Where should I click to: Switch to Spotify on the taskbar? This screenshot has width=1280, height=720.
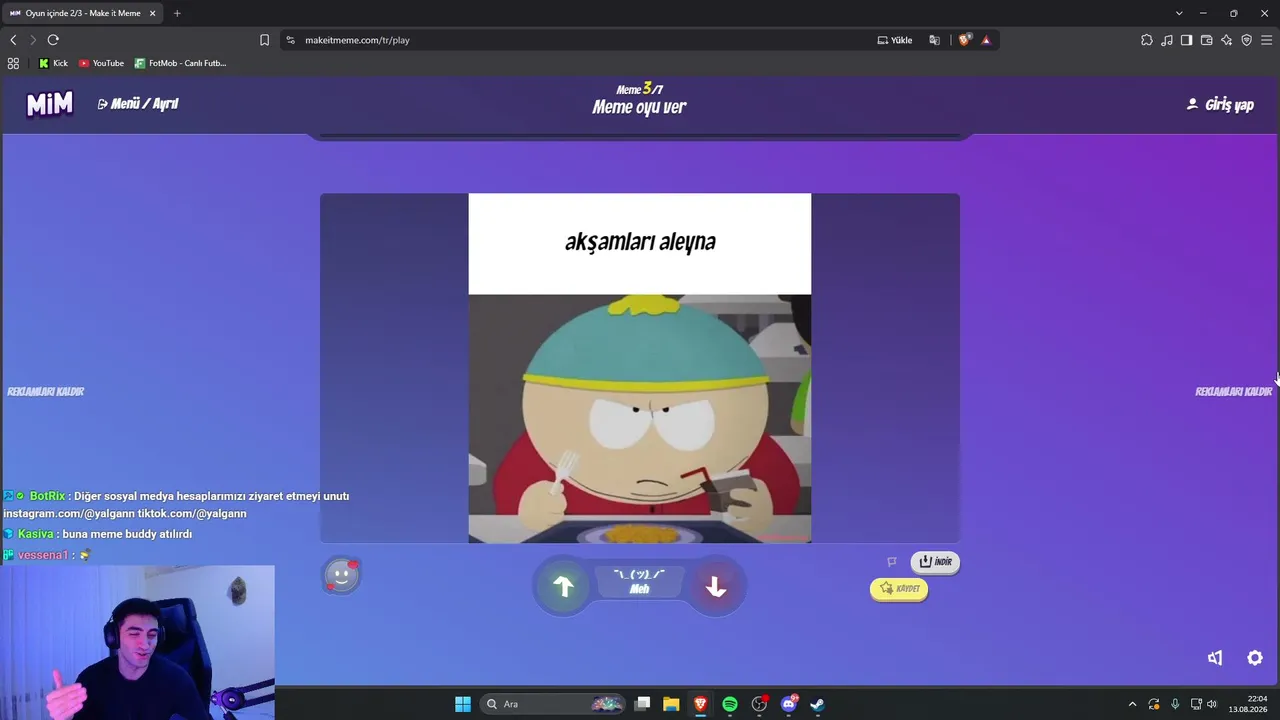coord(730,704)
